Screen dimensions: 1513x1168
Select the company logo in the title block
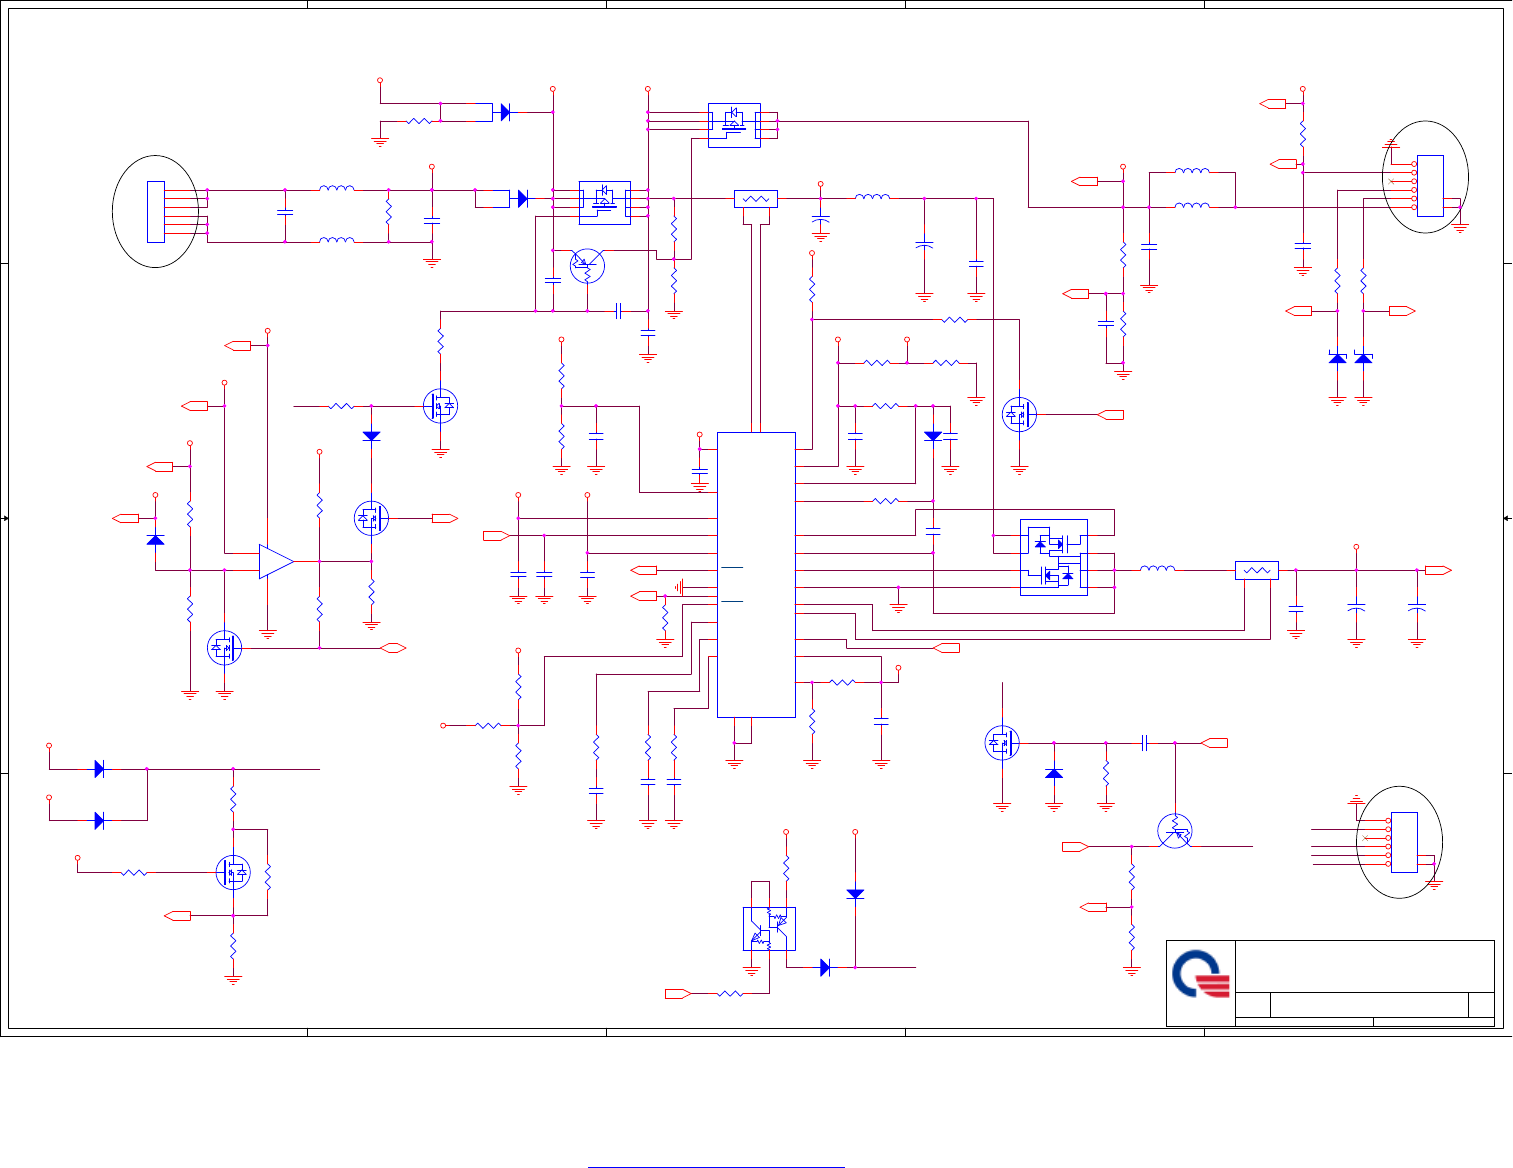pos(1200,974)
